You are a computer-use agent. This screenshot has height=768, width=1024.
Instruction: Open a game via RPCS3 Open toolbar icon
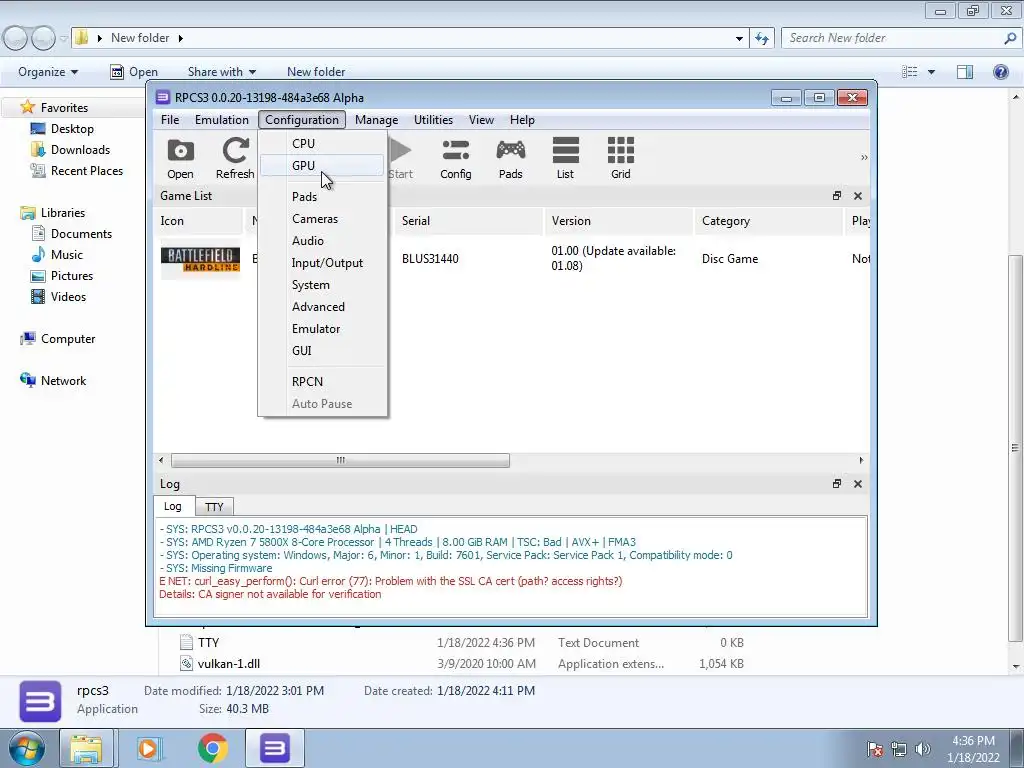[x=180, y=158]
